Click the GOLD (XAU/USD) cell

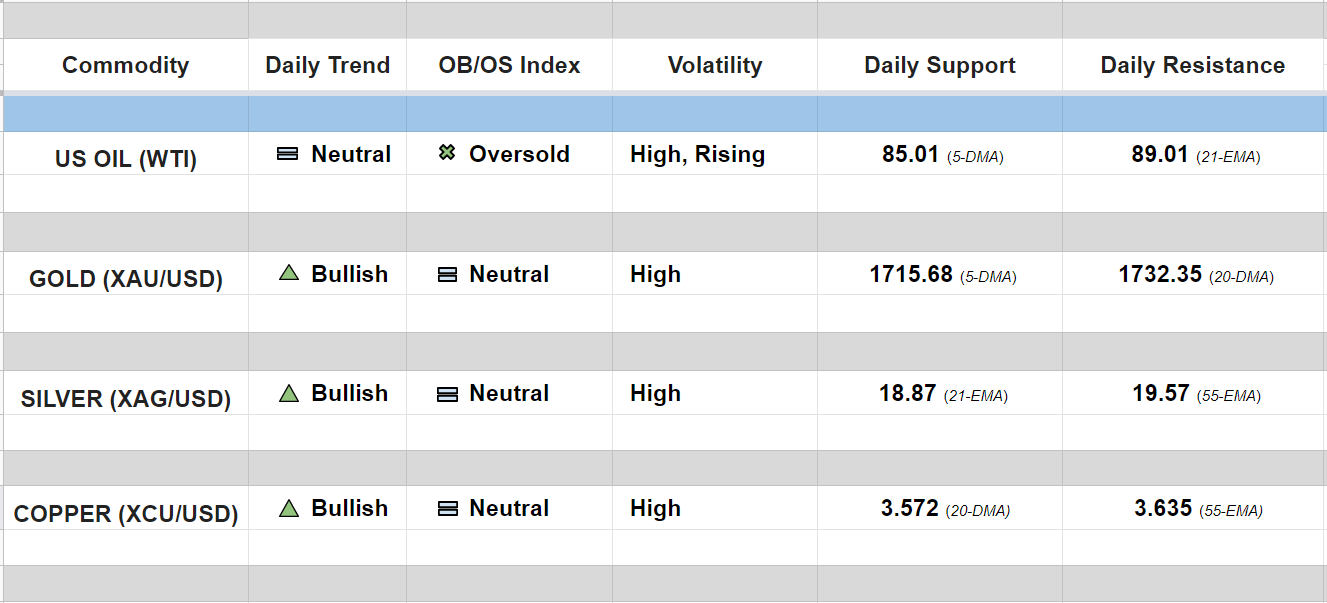click(125, 278)
